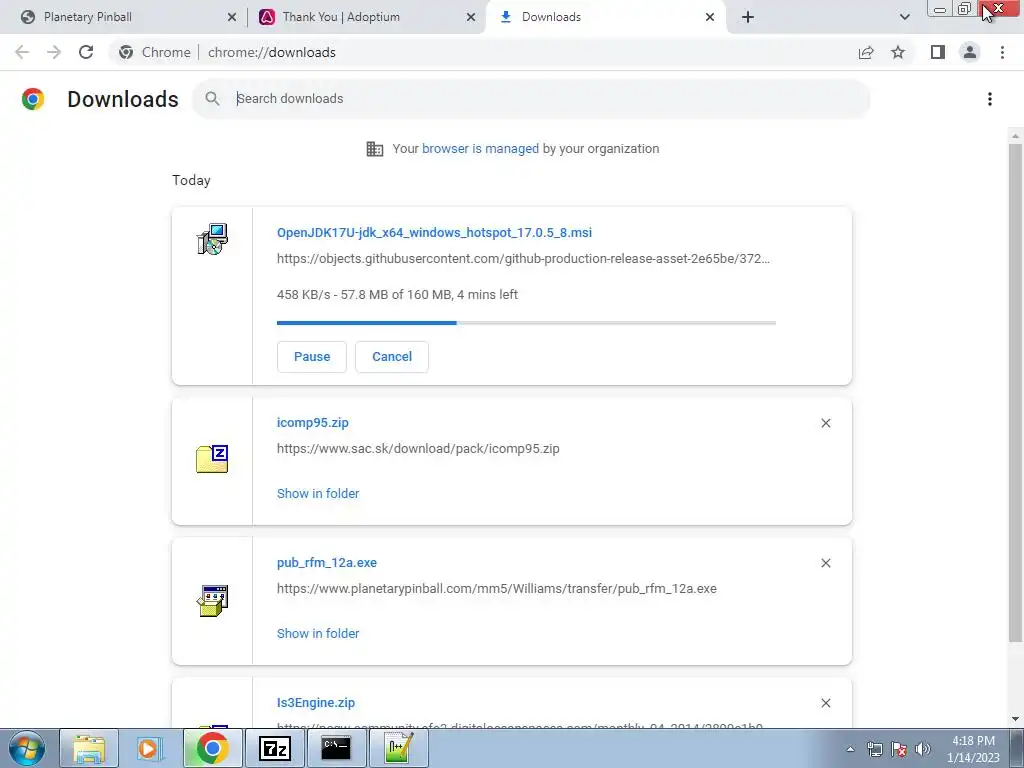Open the tab search chevron
Screen dimensions: 1024x768
pyautogui.click(x=904, y=17)
